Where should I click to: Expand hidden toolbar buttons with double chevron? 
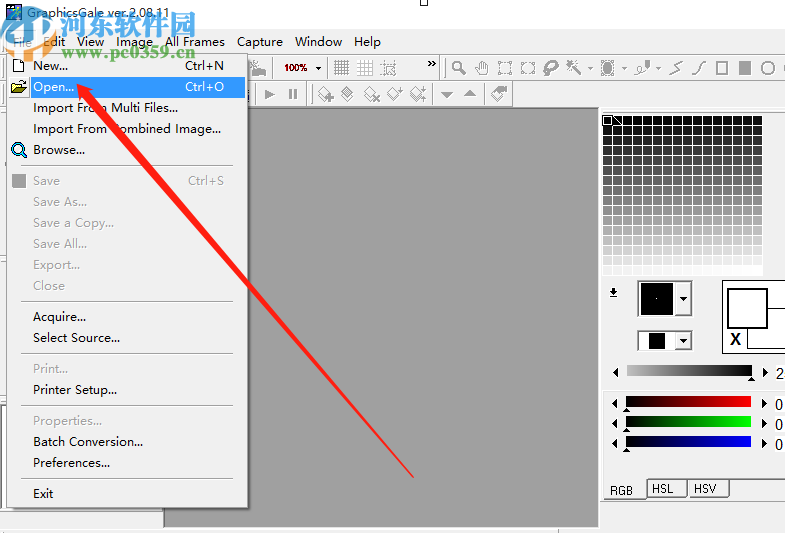432,64
